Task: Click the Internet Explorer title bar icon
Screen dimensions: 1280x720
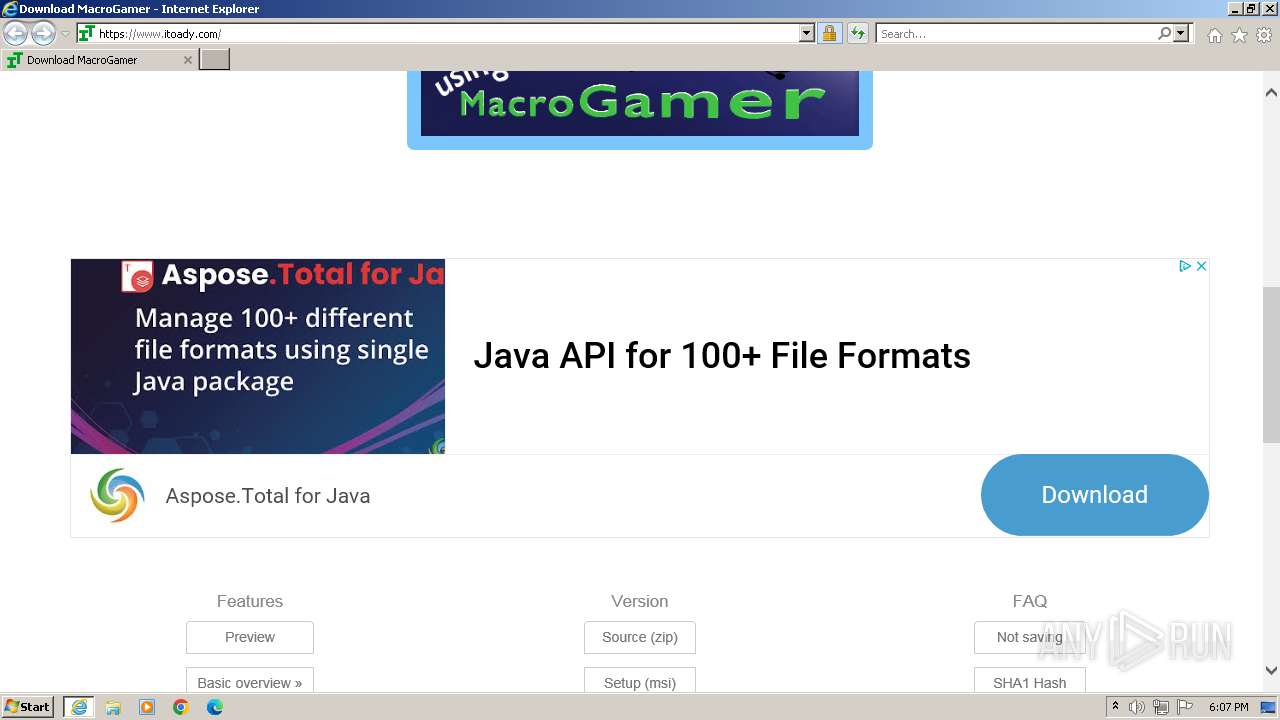Action: [10, 9]
